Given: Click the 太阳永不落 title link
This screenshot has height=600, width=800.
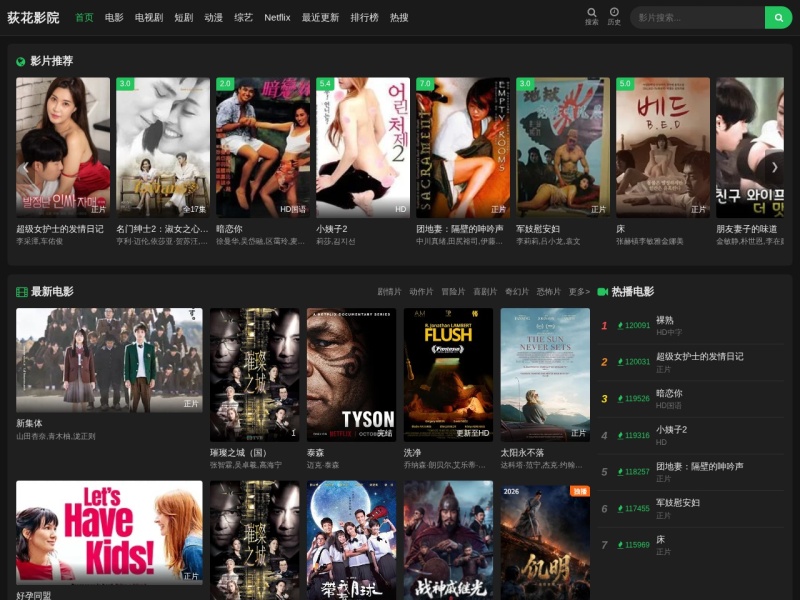Looking at the screenshot, I should pos(522,453).
